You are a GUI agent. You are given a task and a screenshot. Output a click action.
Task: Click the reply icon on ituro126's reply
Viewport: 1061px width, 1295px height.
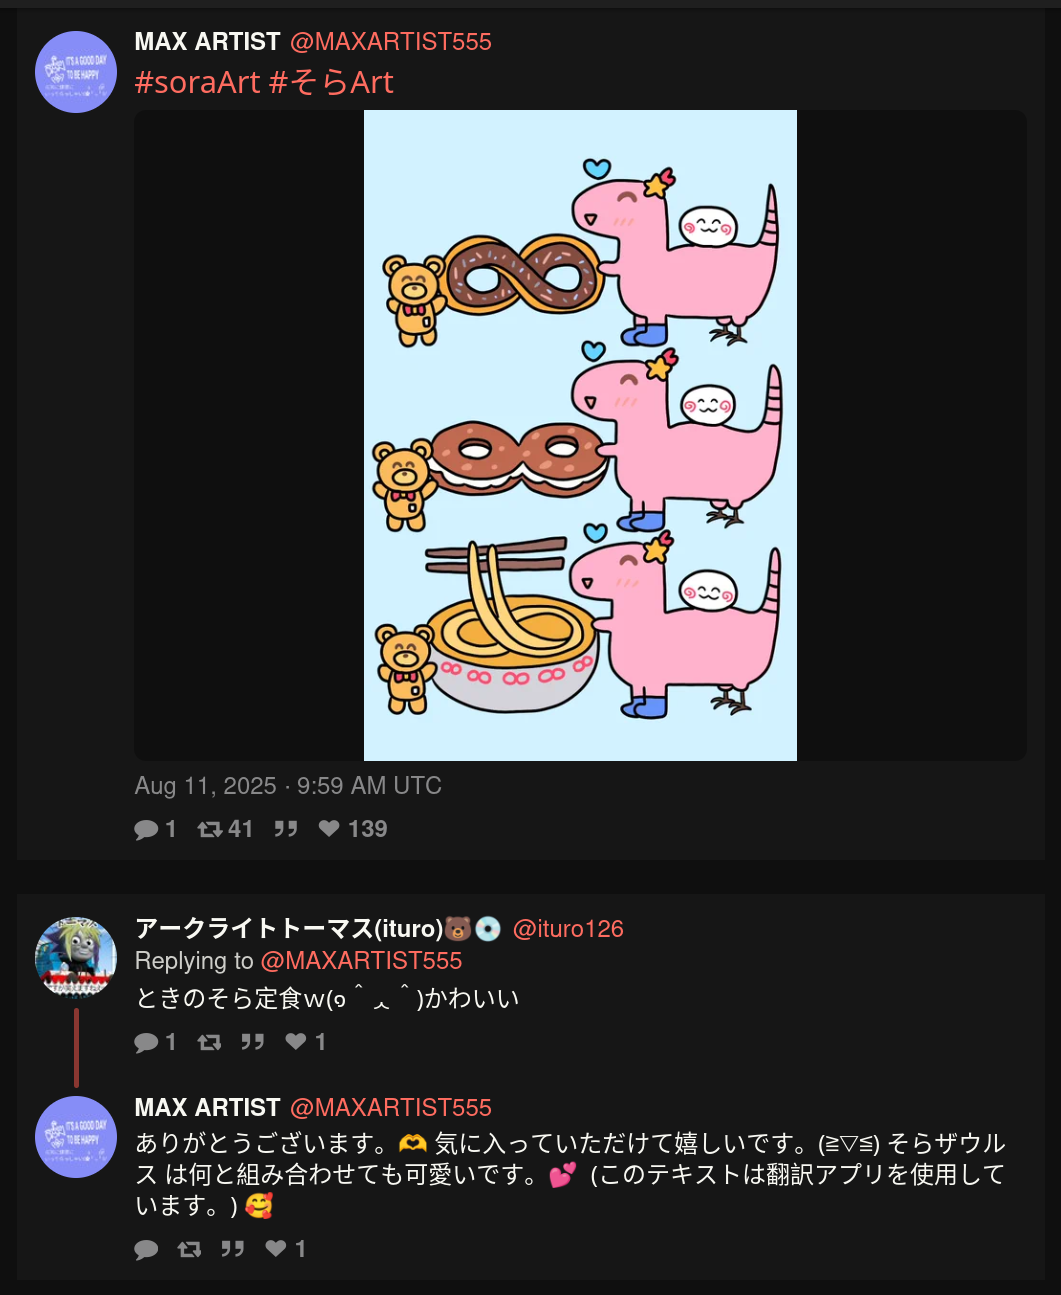coord(146,1042)
